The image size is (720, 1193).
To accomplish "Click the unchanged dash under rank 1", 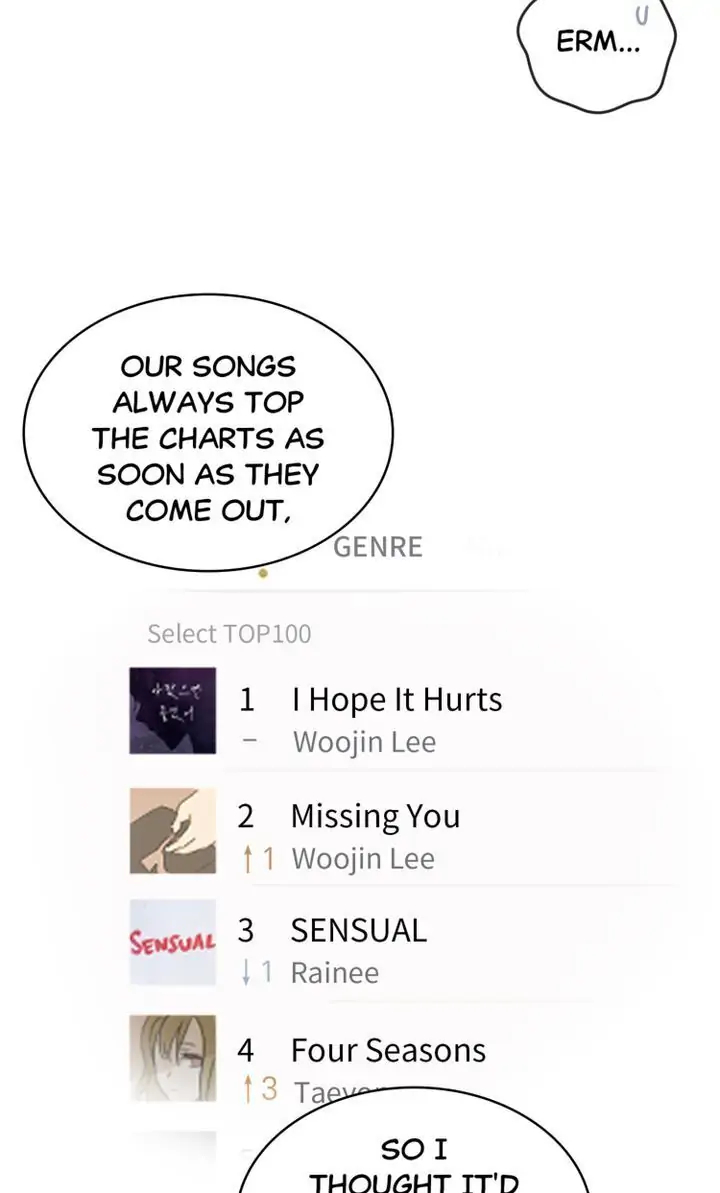I will (250, 742).
